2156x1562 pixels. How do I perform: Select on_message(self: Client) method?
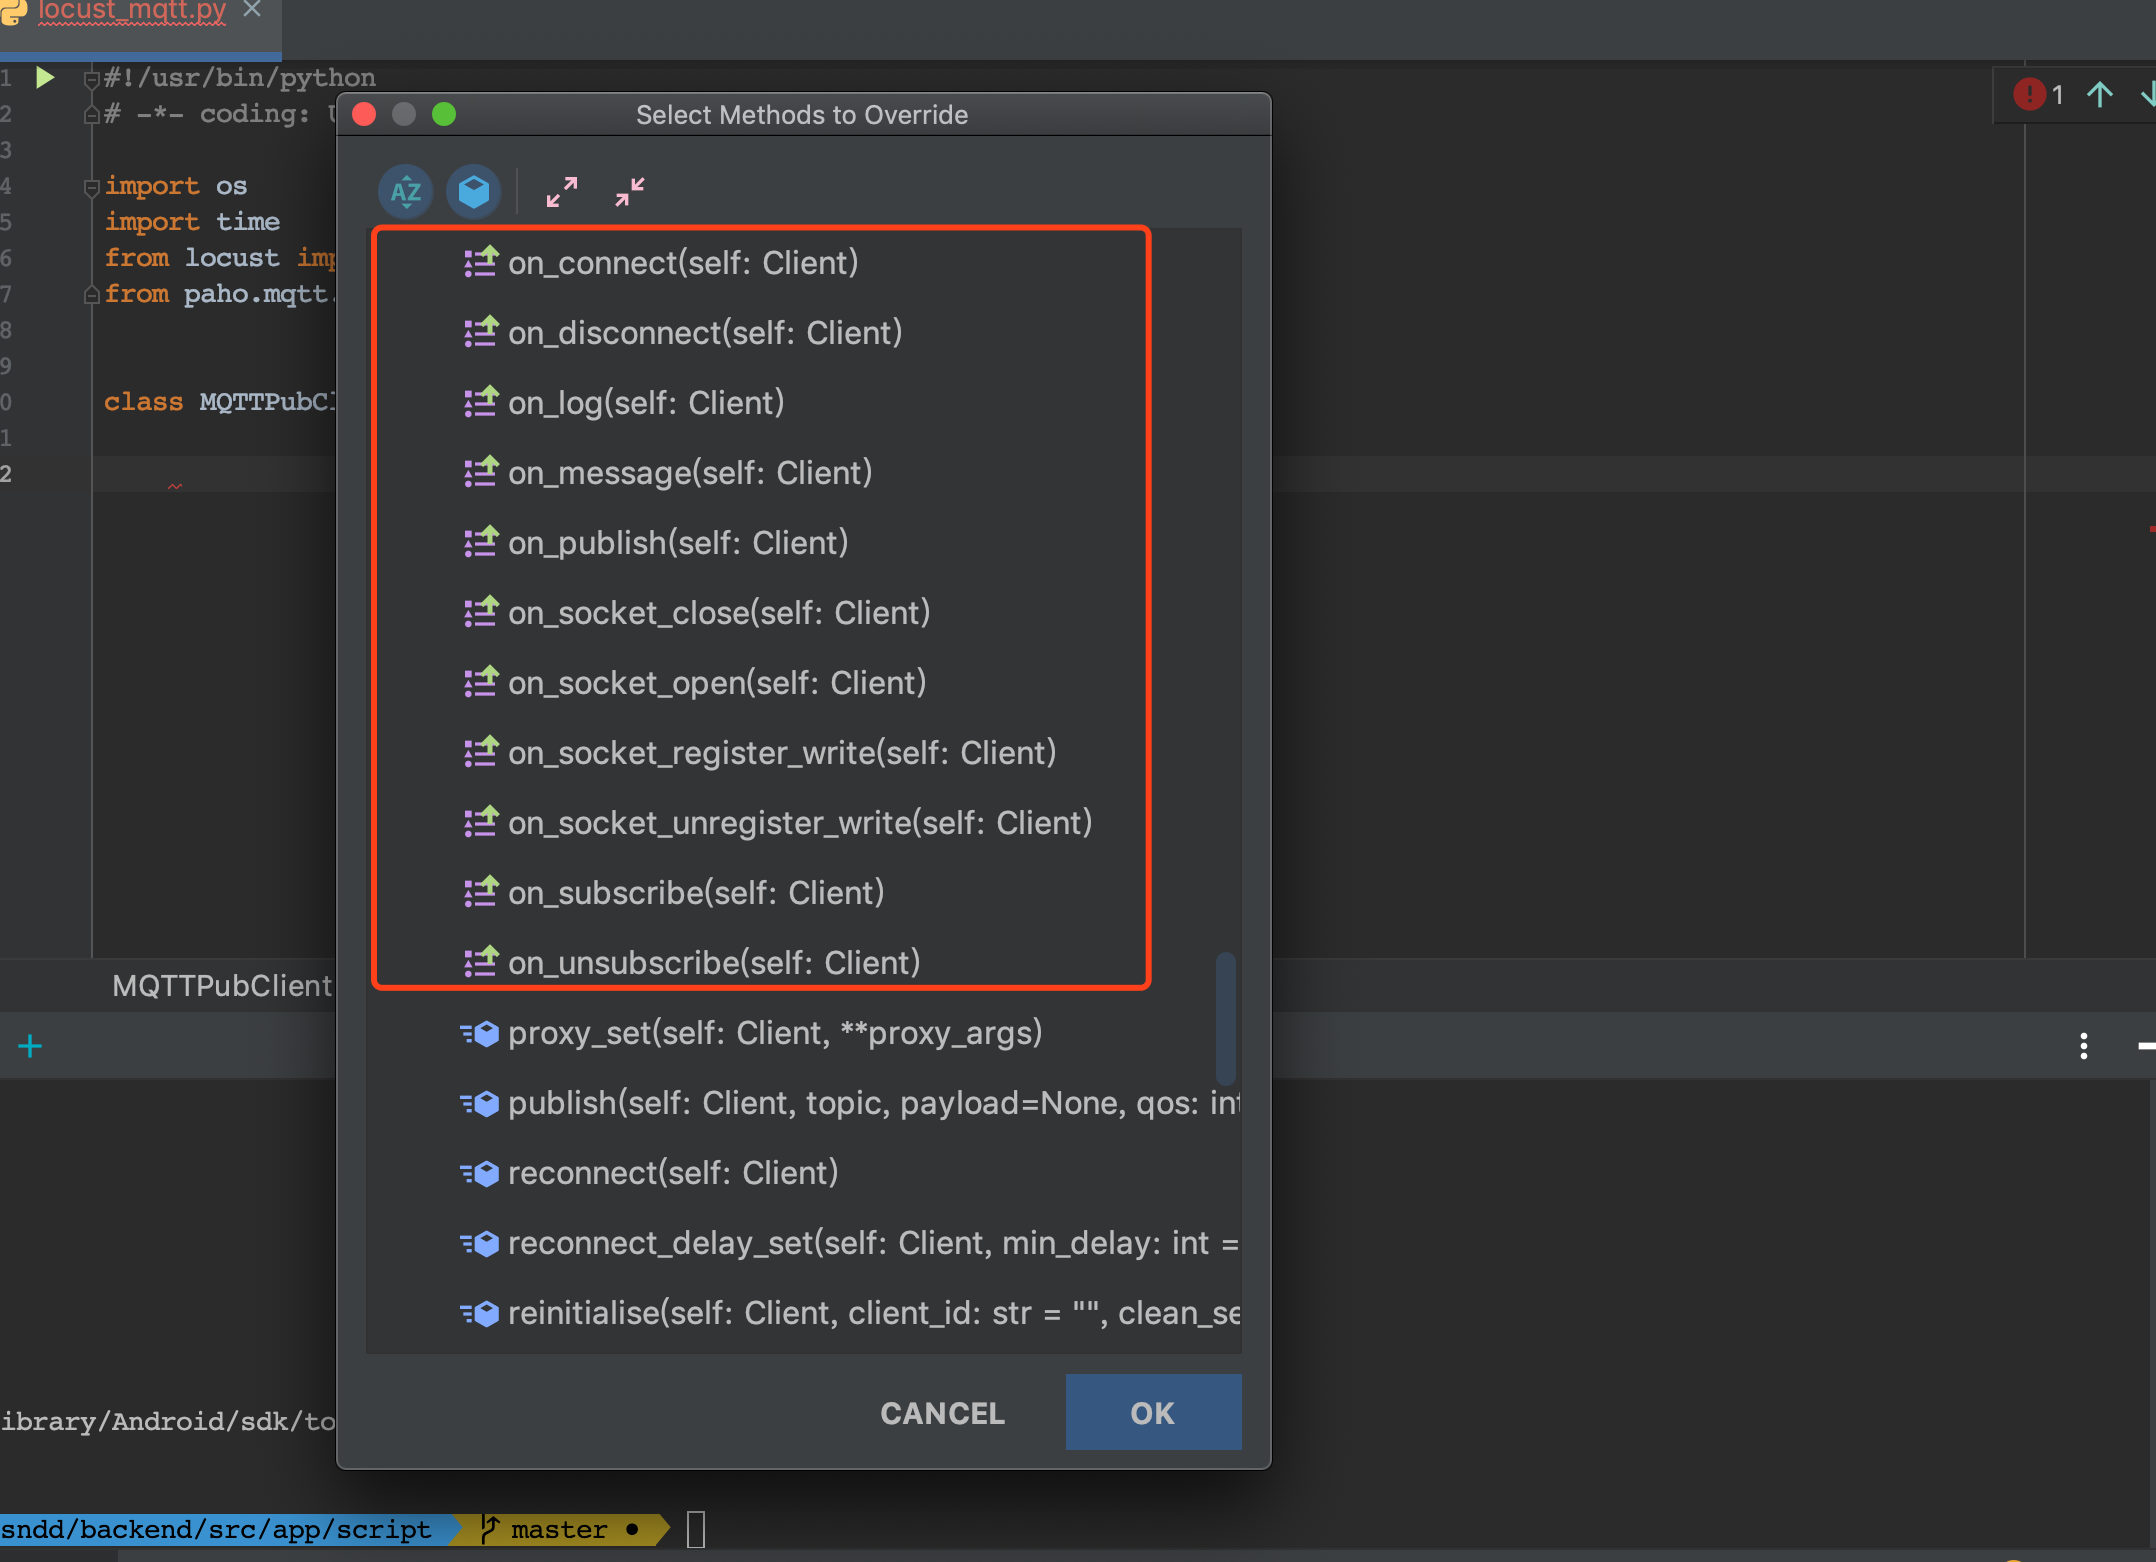(x=690, y=472)
